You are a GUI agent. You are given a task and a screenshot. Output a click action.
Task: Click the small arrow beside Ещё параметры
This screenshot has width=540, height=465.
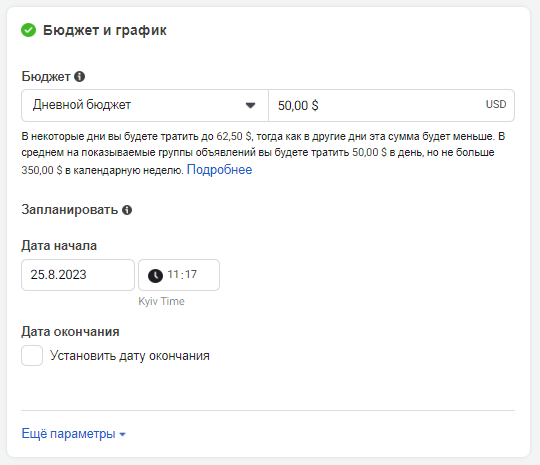tap(122, 435)
